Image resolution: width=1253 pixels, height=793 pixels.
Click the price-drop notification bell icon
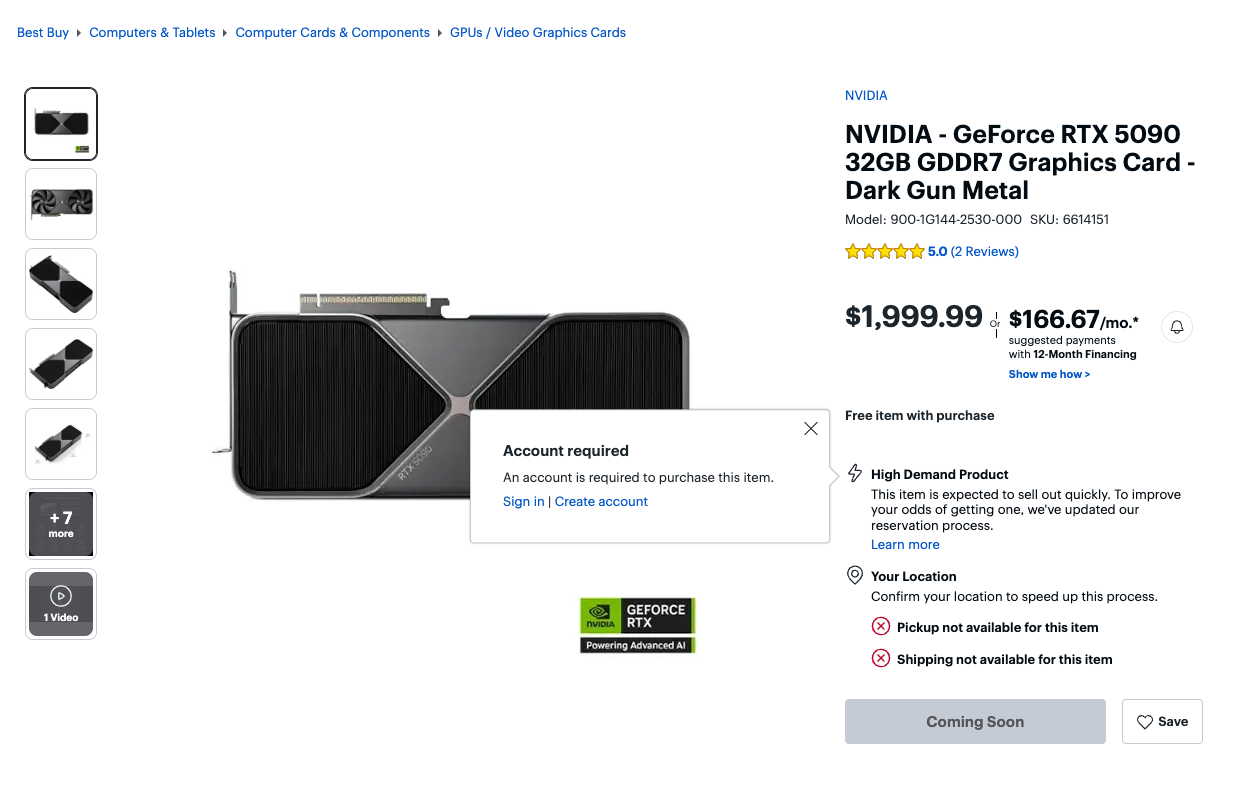[1177, 327]
